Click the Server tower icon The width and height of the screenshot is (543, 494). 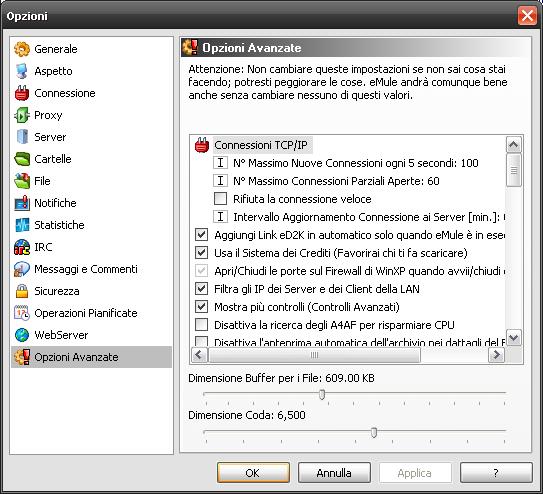(22, 137)
